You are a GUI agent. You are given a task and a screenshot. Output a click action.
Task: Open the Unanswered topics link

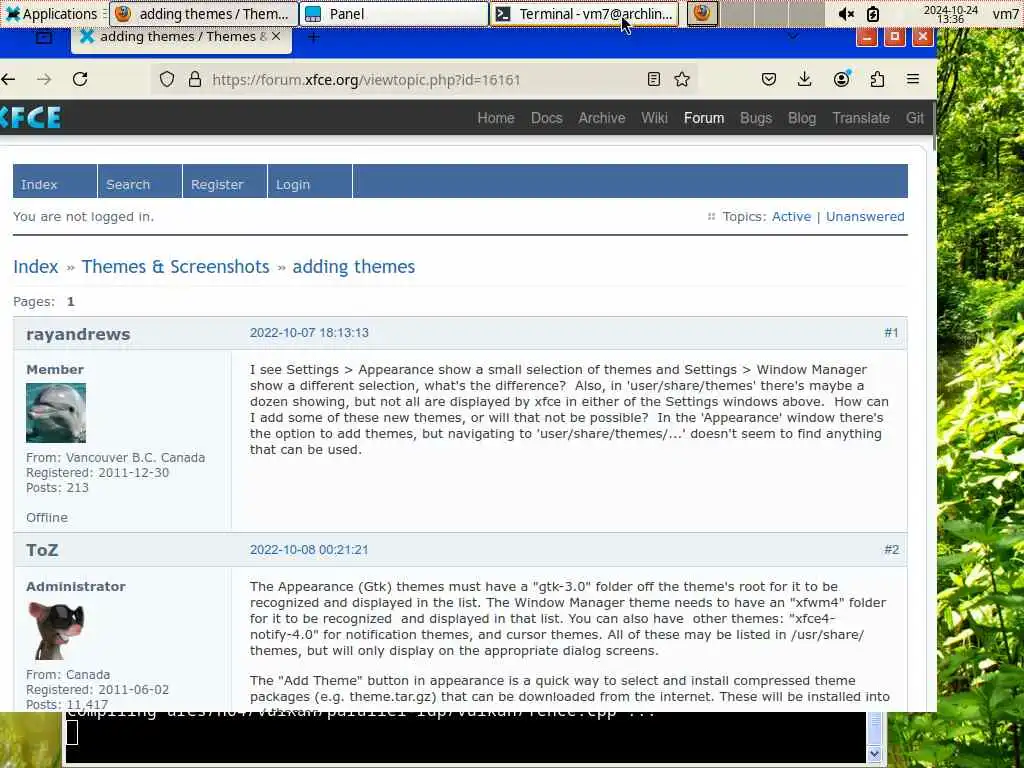pyautogui.click(x=865, y=217)
